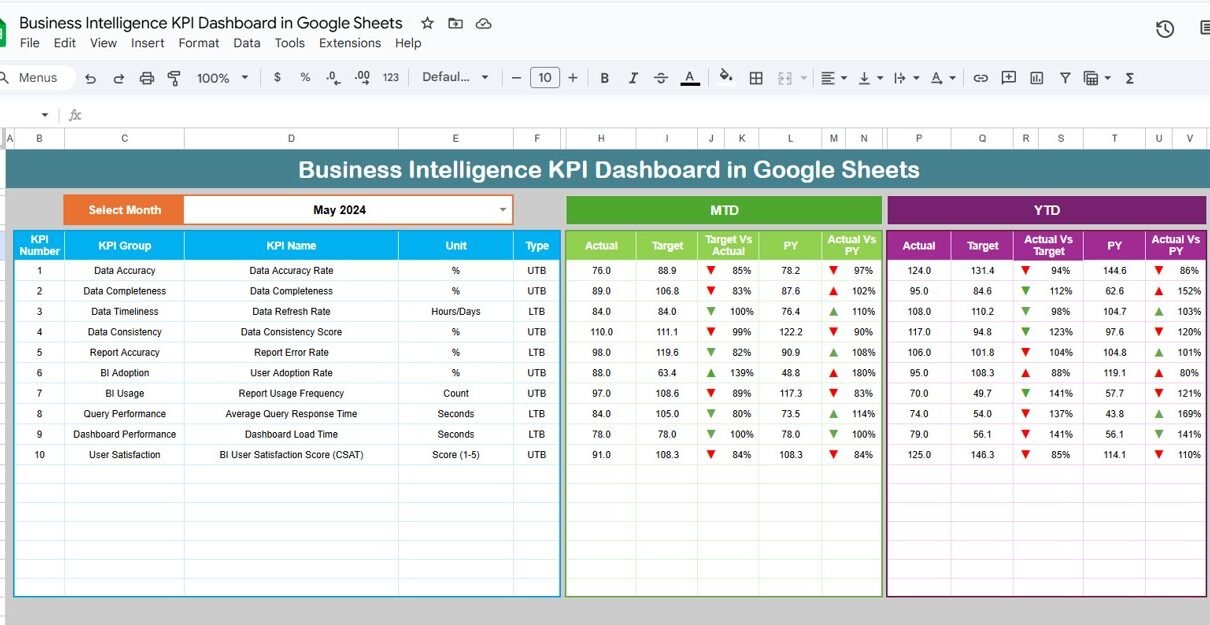
Task: Open version history clock icon
Action: point(1165,29)
